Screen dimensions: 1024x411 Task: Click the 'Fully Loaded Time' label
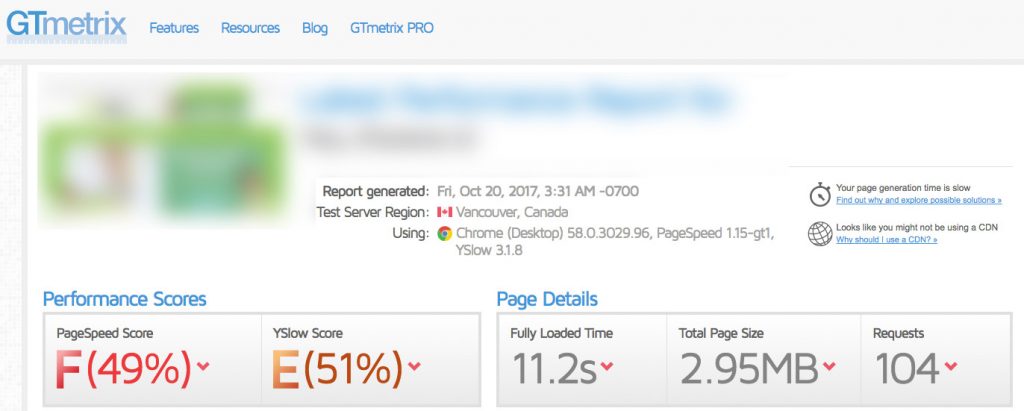point(562,333)
